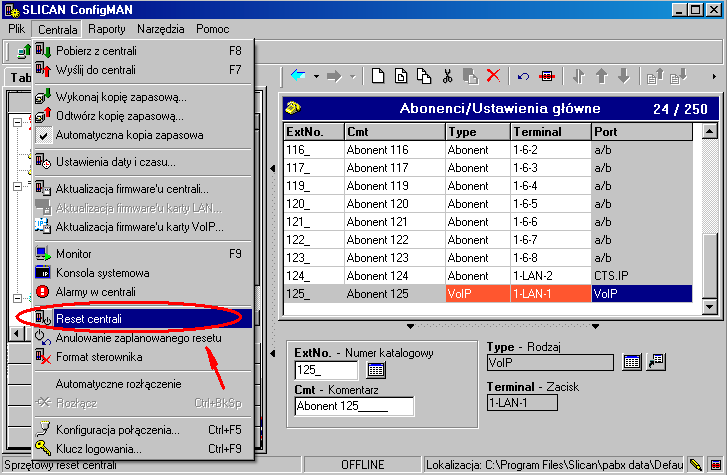
Task: Click the Terminal field showing 1-LAN-1
Action: 522,403
